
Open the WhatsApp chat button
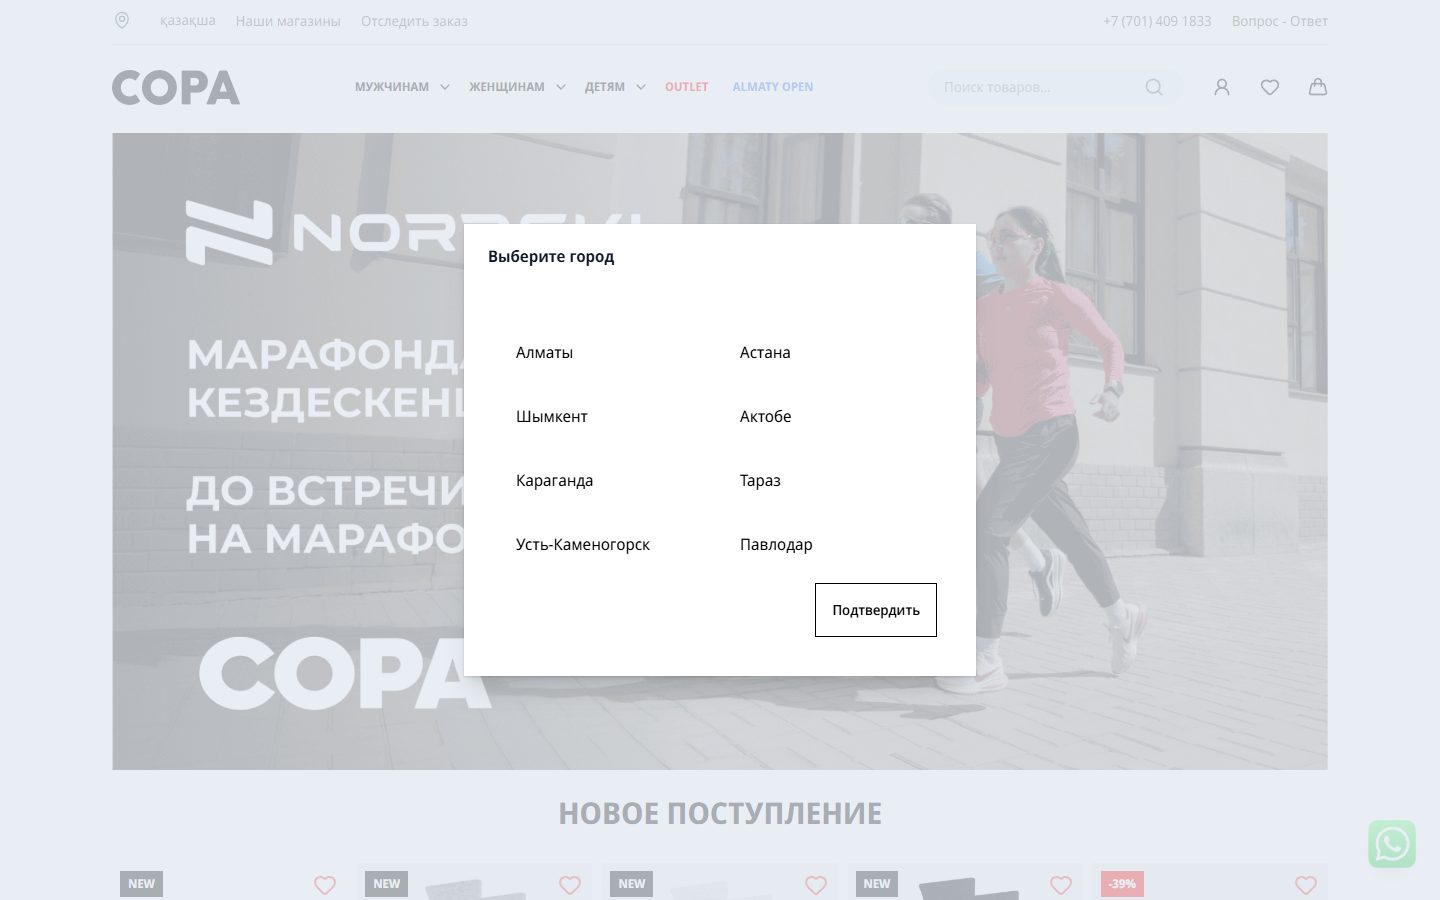[x=1392, y=844]
